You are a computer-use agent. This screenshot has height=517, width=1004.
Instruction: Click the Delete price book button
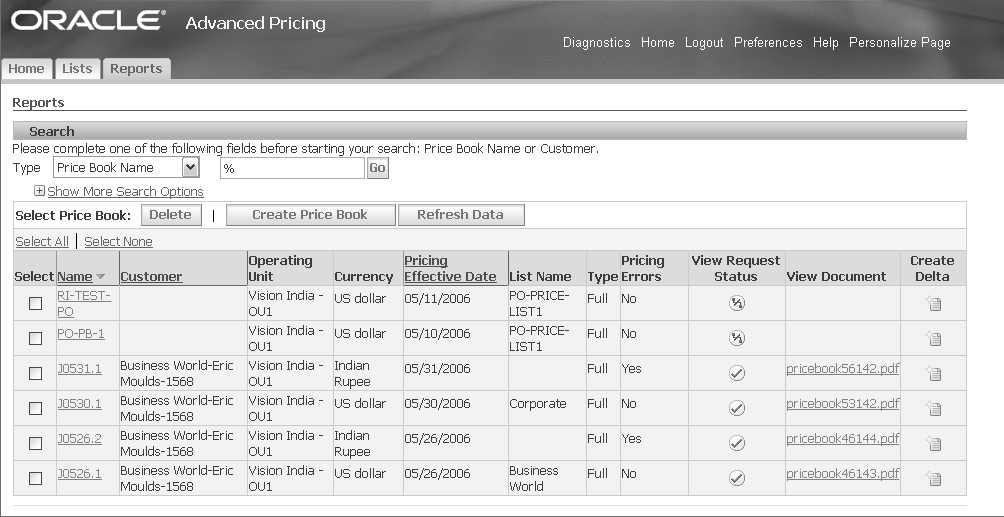170,215
